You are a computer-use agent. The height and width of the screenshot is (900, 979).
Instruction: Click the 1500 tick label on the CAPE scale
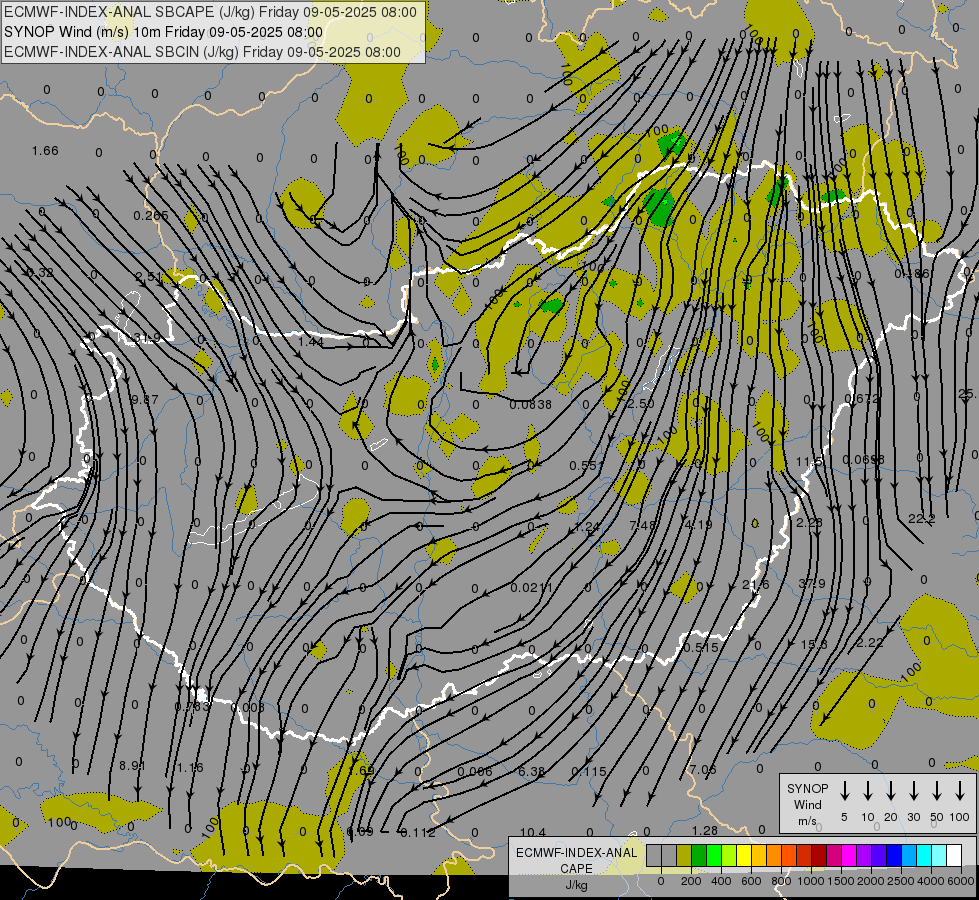coord(840,881)
